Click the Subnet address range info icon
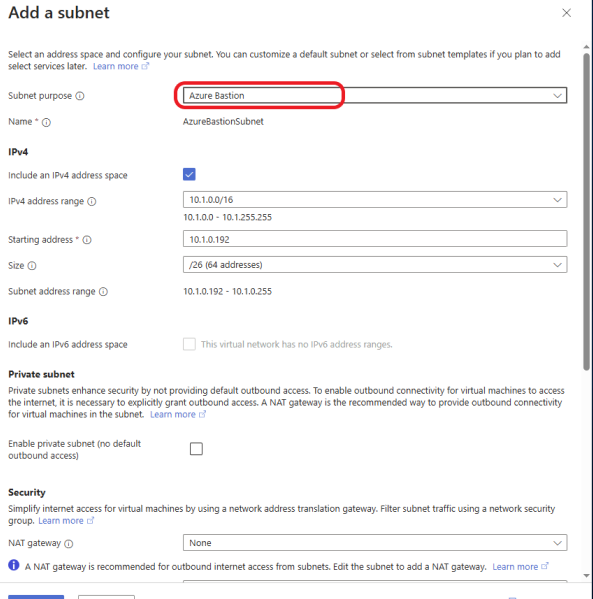Viewport: 593px width, 599px height. (x=104, y=292)
